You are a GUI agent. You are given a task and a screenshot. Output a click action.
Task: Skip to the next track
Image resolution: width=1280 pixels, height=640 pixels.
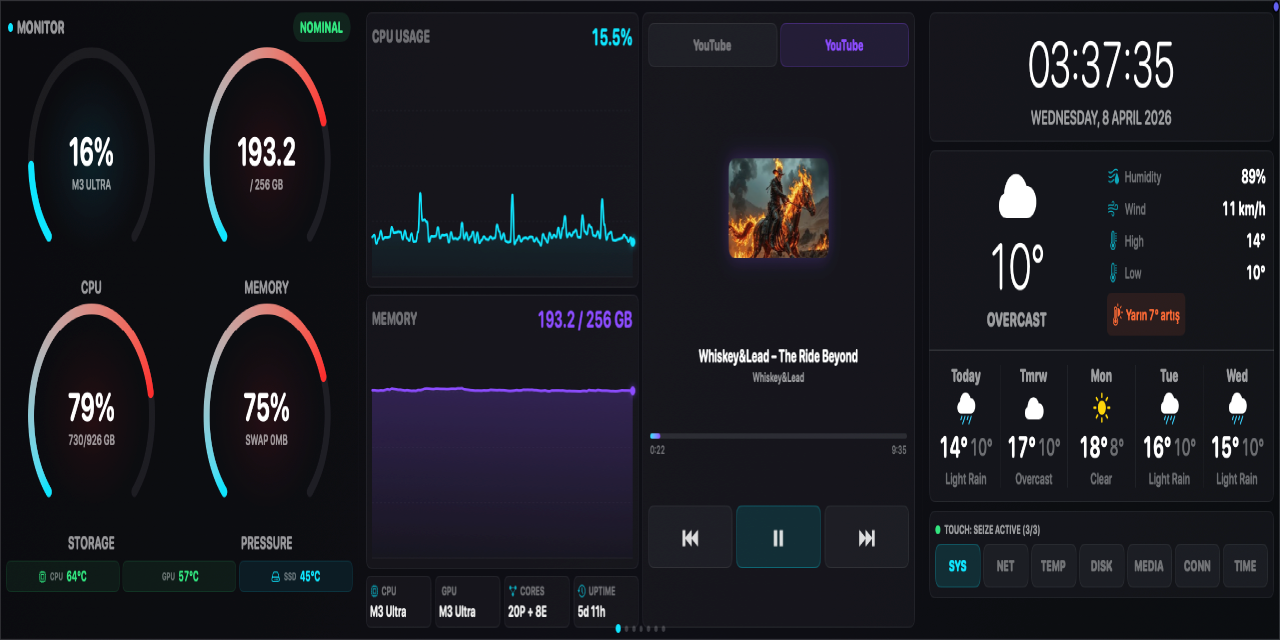click(867, 537)
